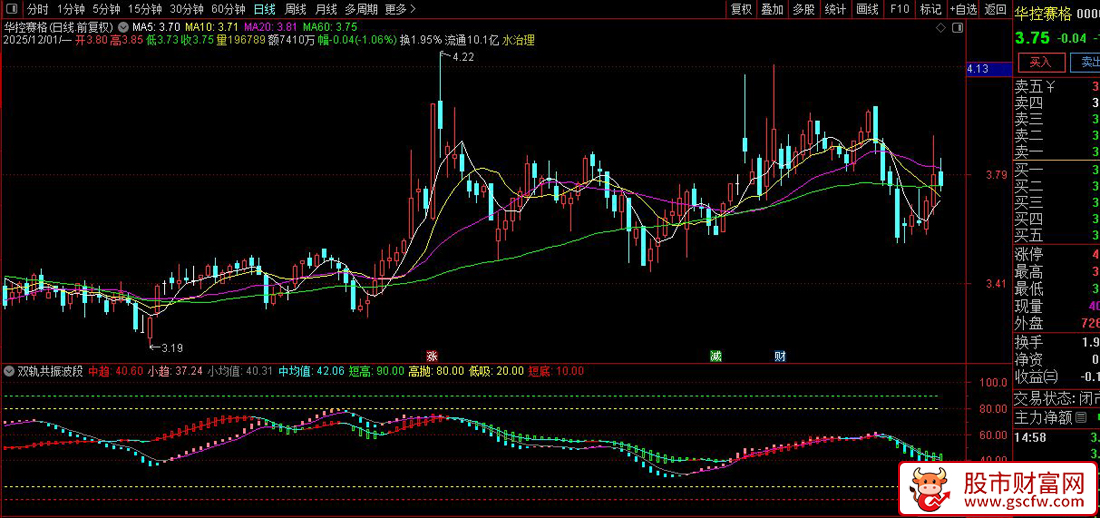Select the 1分钟 period tab
This screenshot has height=518, width=1100.
tap(71, 9)
